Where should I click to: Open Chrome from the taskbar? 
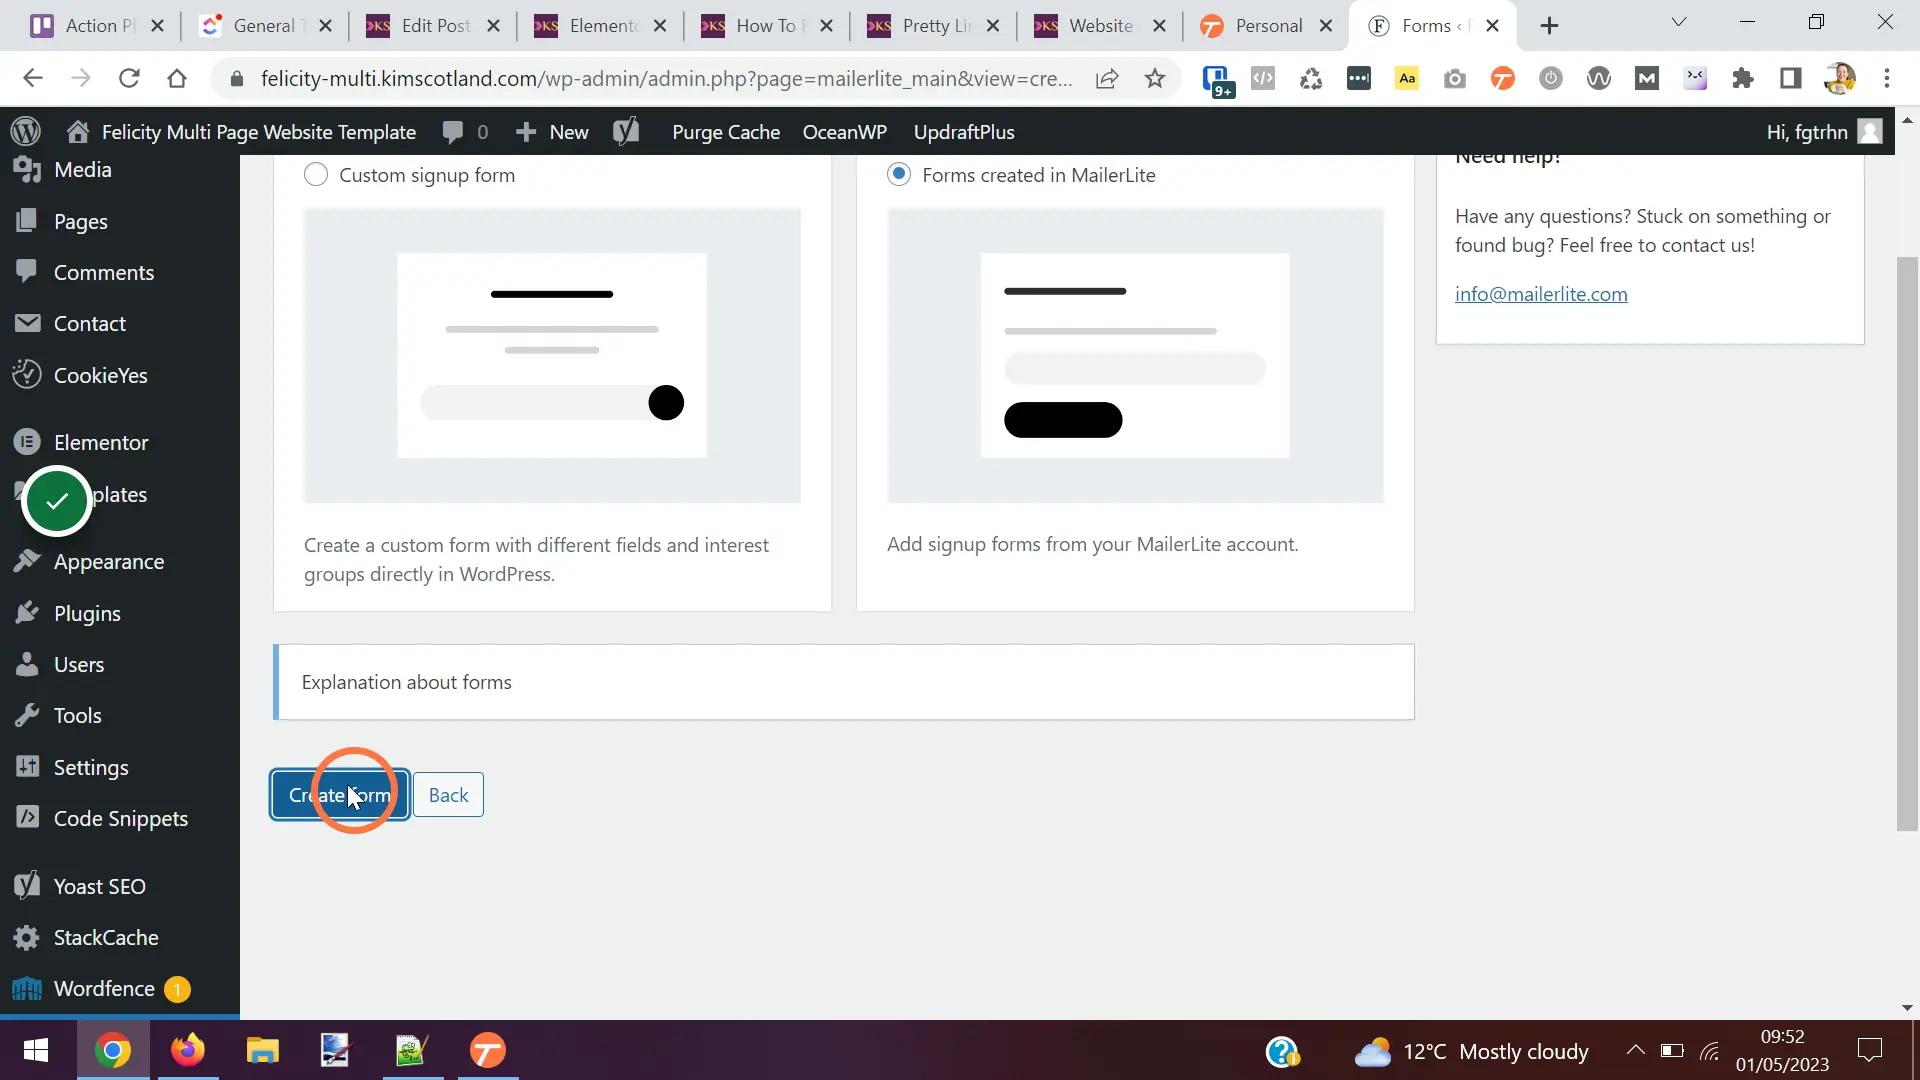pyautogui.click(x=113, y=1050)
